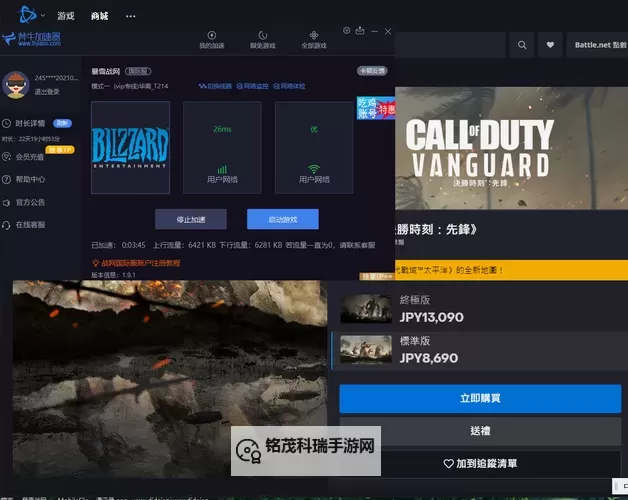
Task: Open Battle.net 點數 balance button
Action: coord(598,45)
